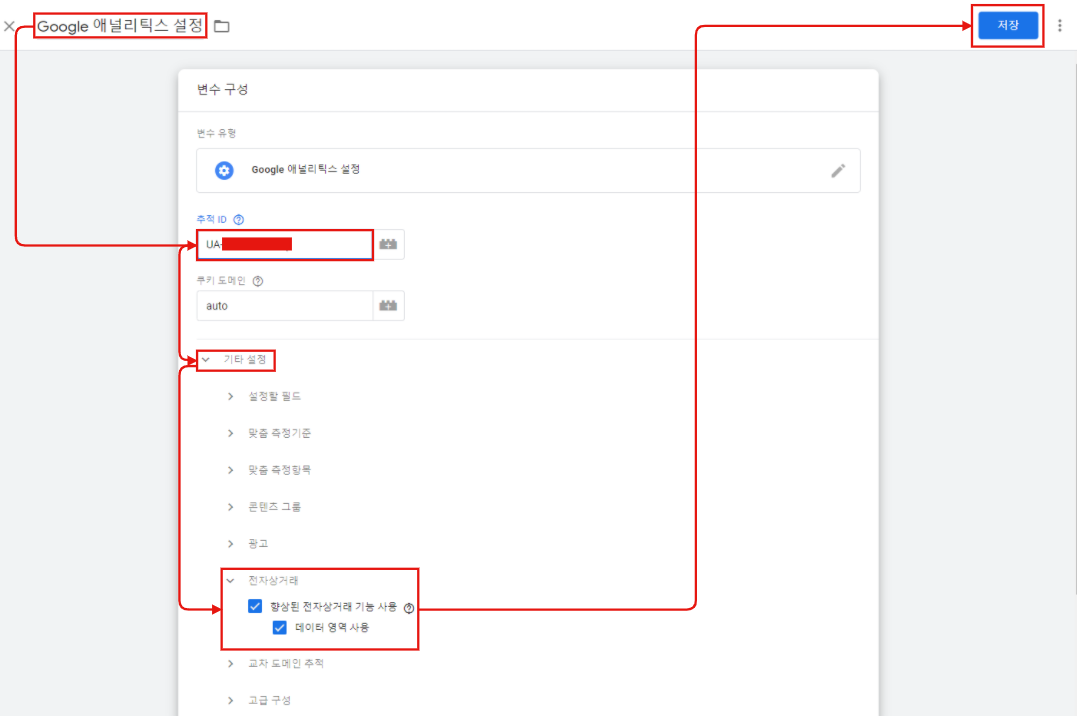Expand the 콘텐츠 그룹 section

(264, 507)
